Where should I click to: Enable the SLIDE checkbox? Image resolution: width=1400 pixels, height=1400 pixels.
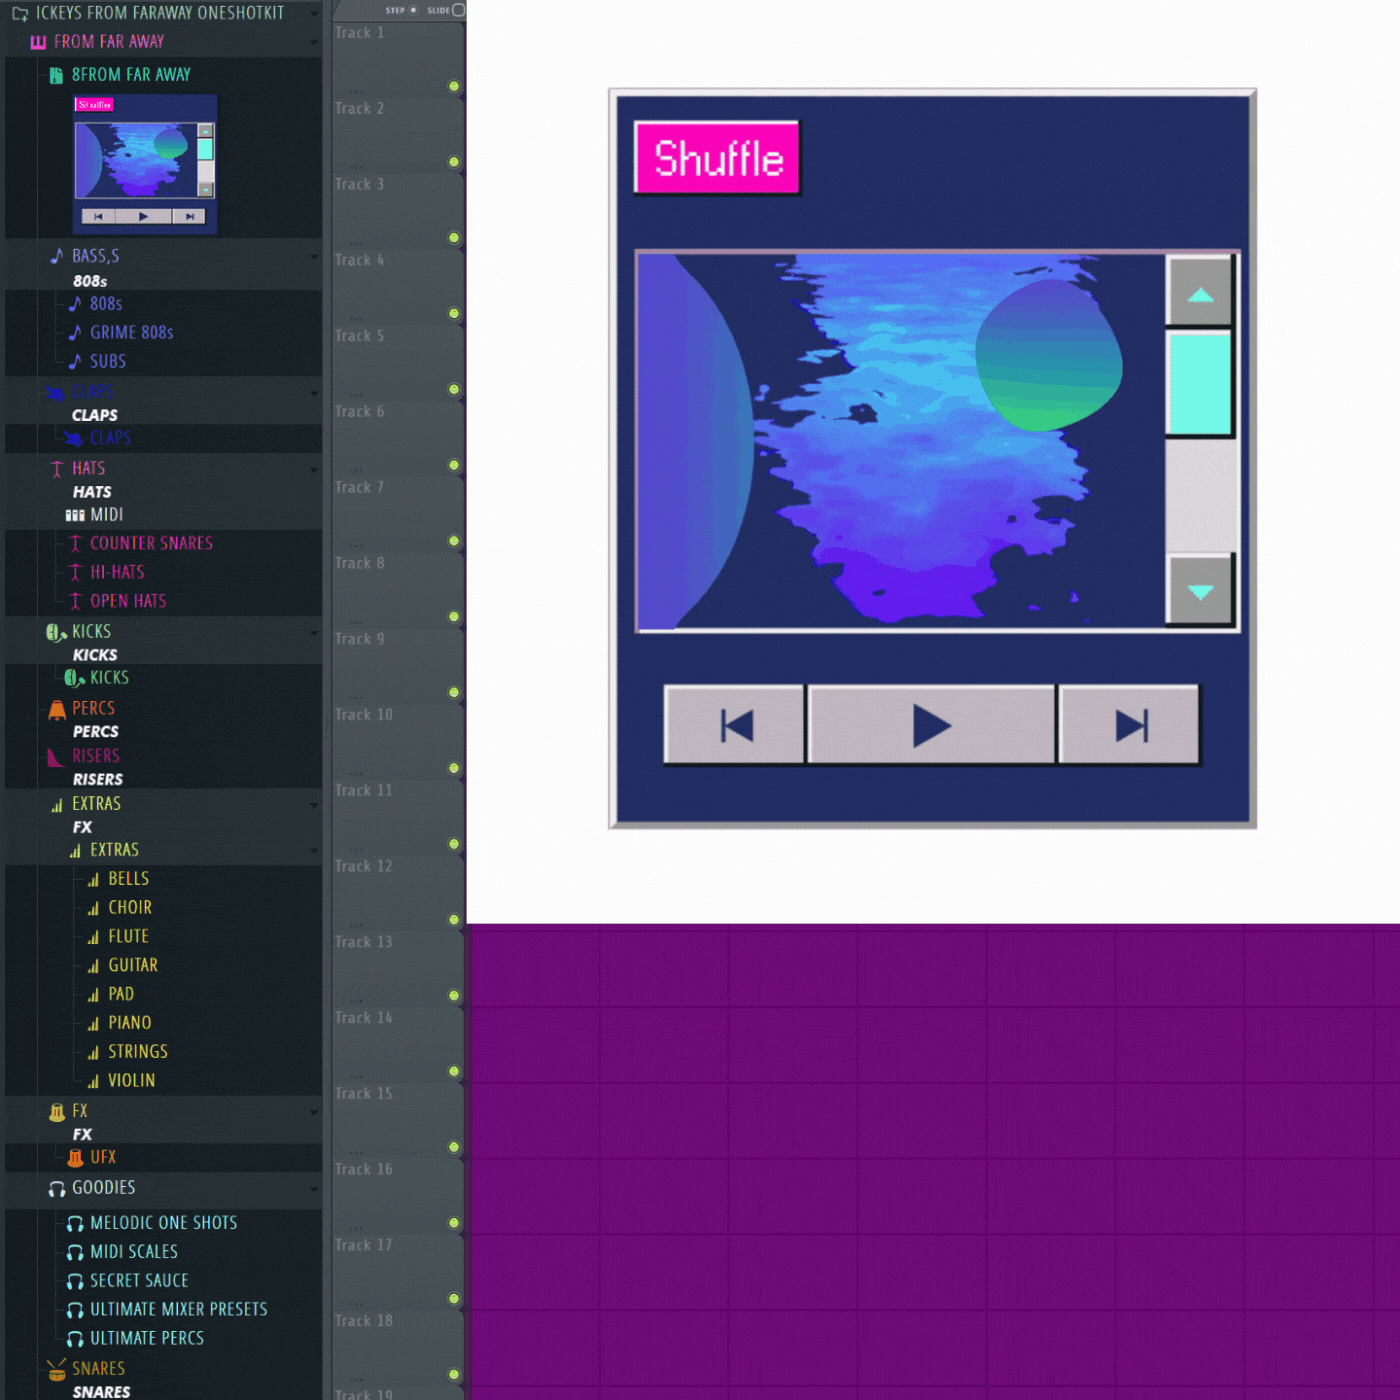point(458,10)
